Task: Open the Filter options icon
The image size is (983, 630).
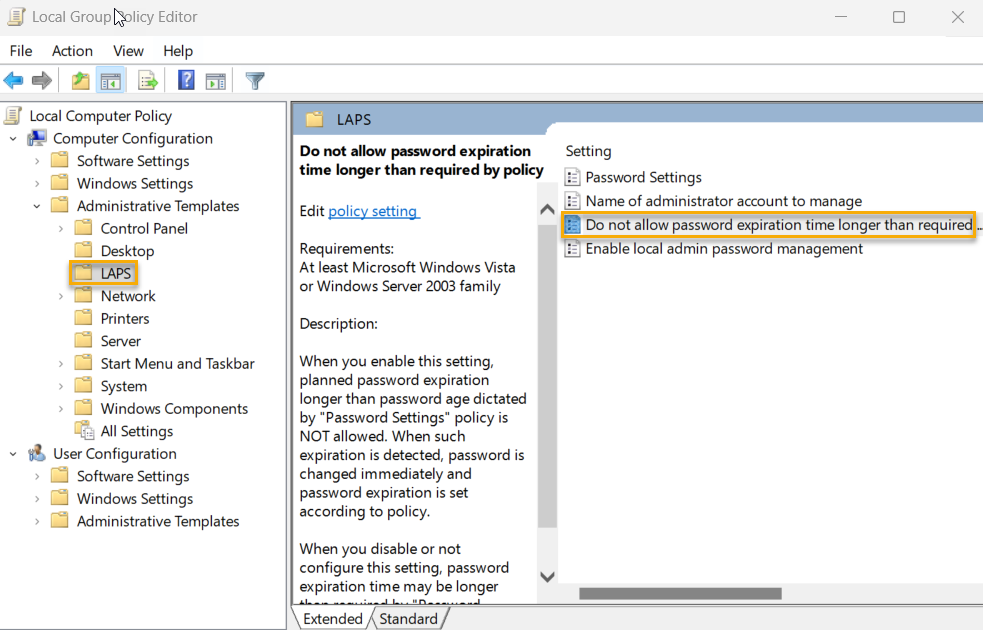Action: pos(255,80)
